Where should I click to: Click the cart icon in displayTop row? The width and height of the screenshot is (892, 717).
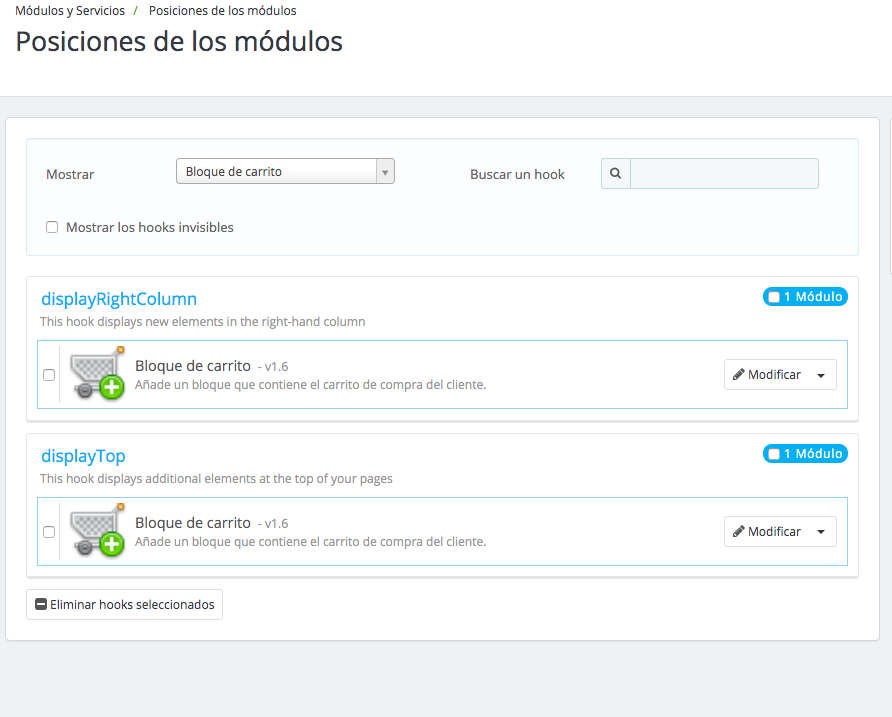(97, 530)
